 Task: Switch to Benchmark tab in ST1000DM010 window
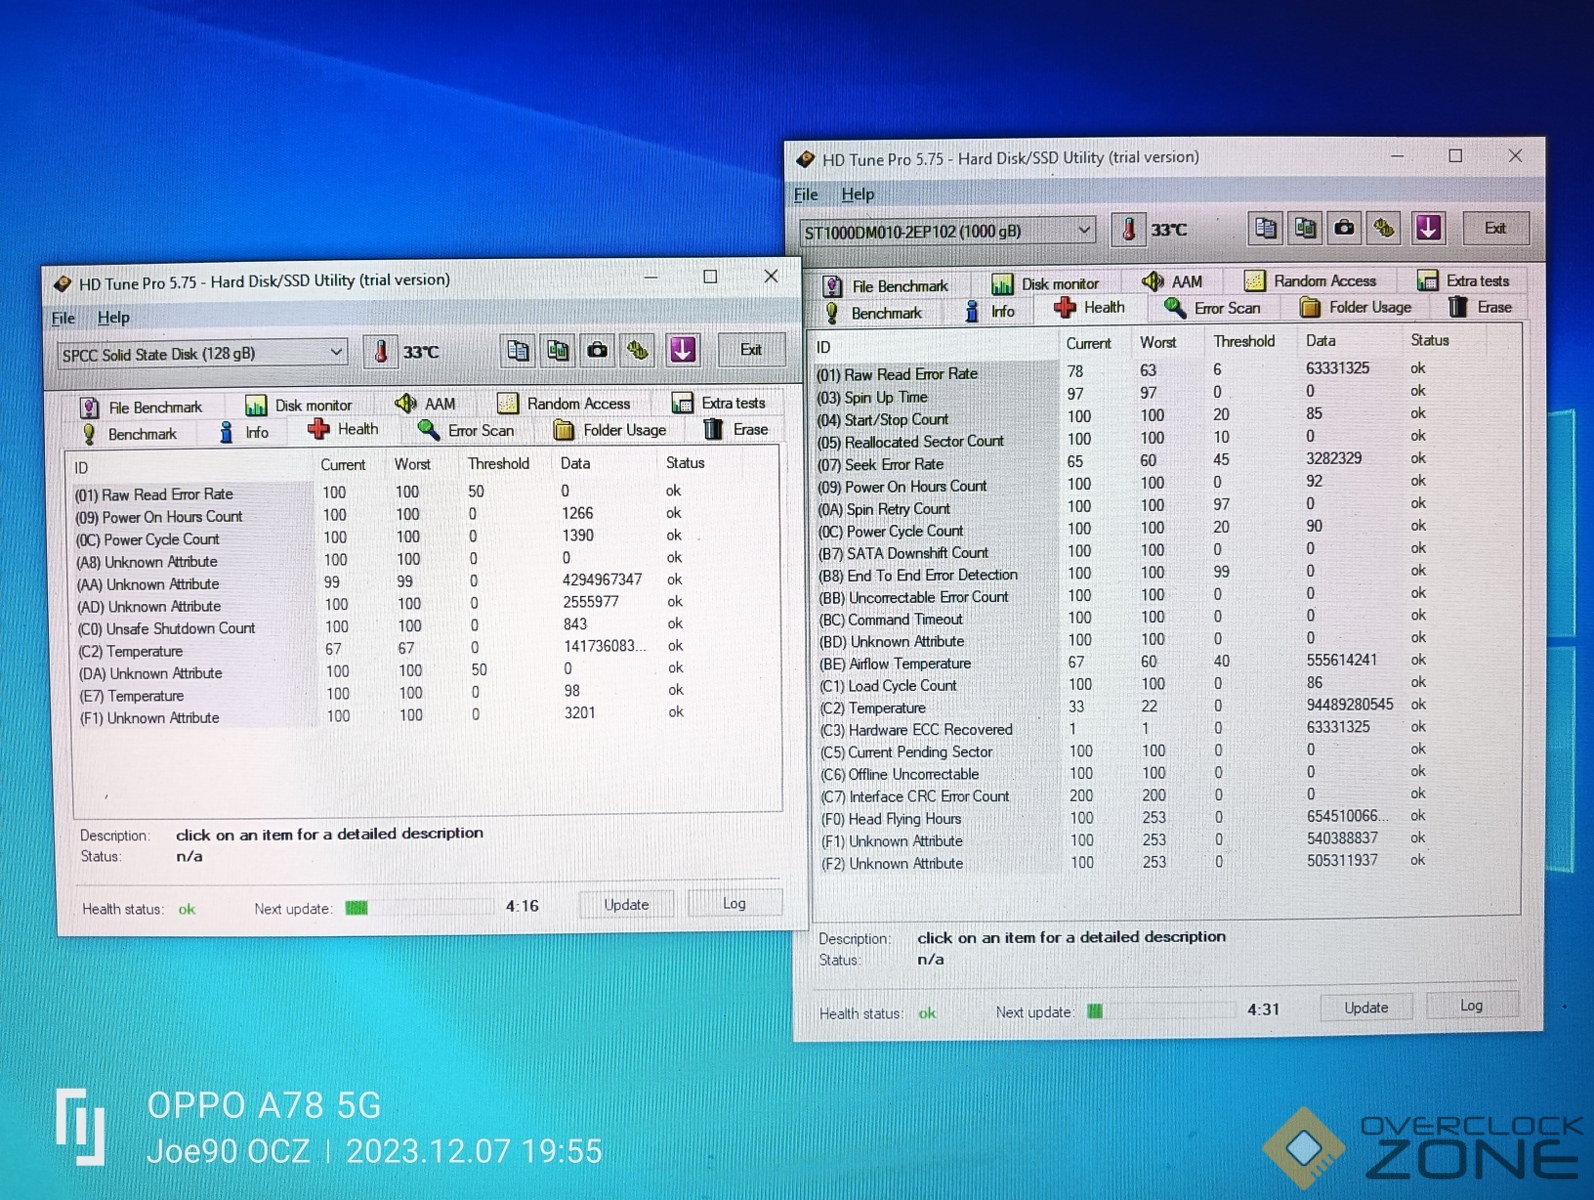pyautogui.click(x=873, y=313)
